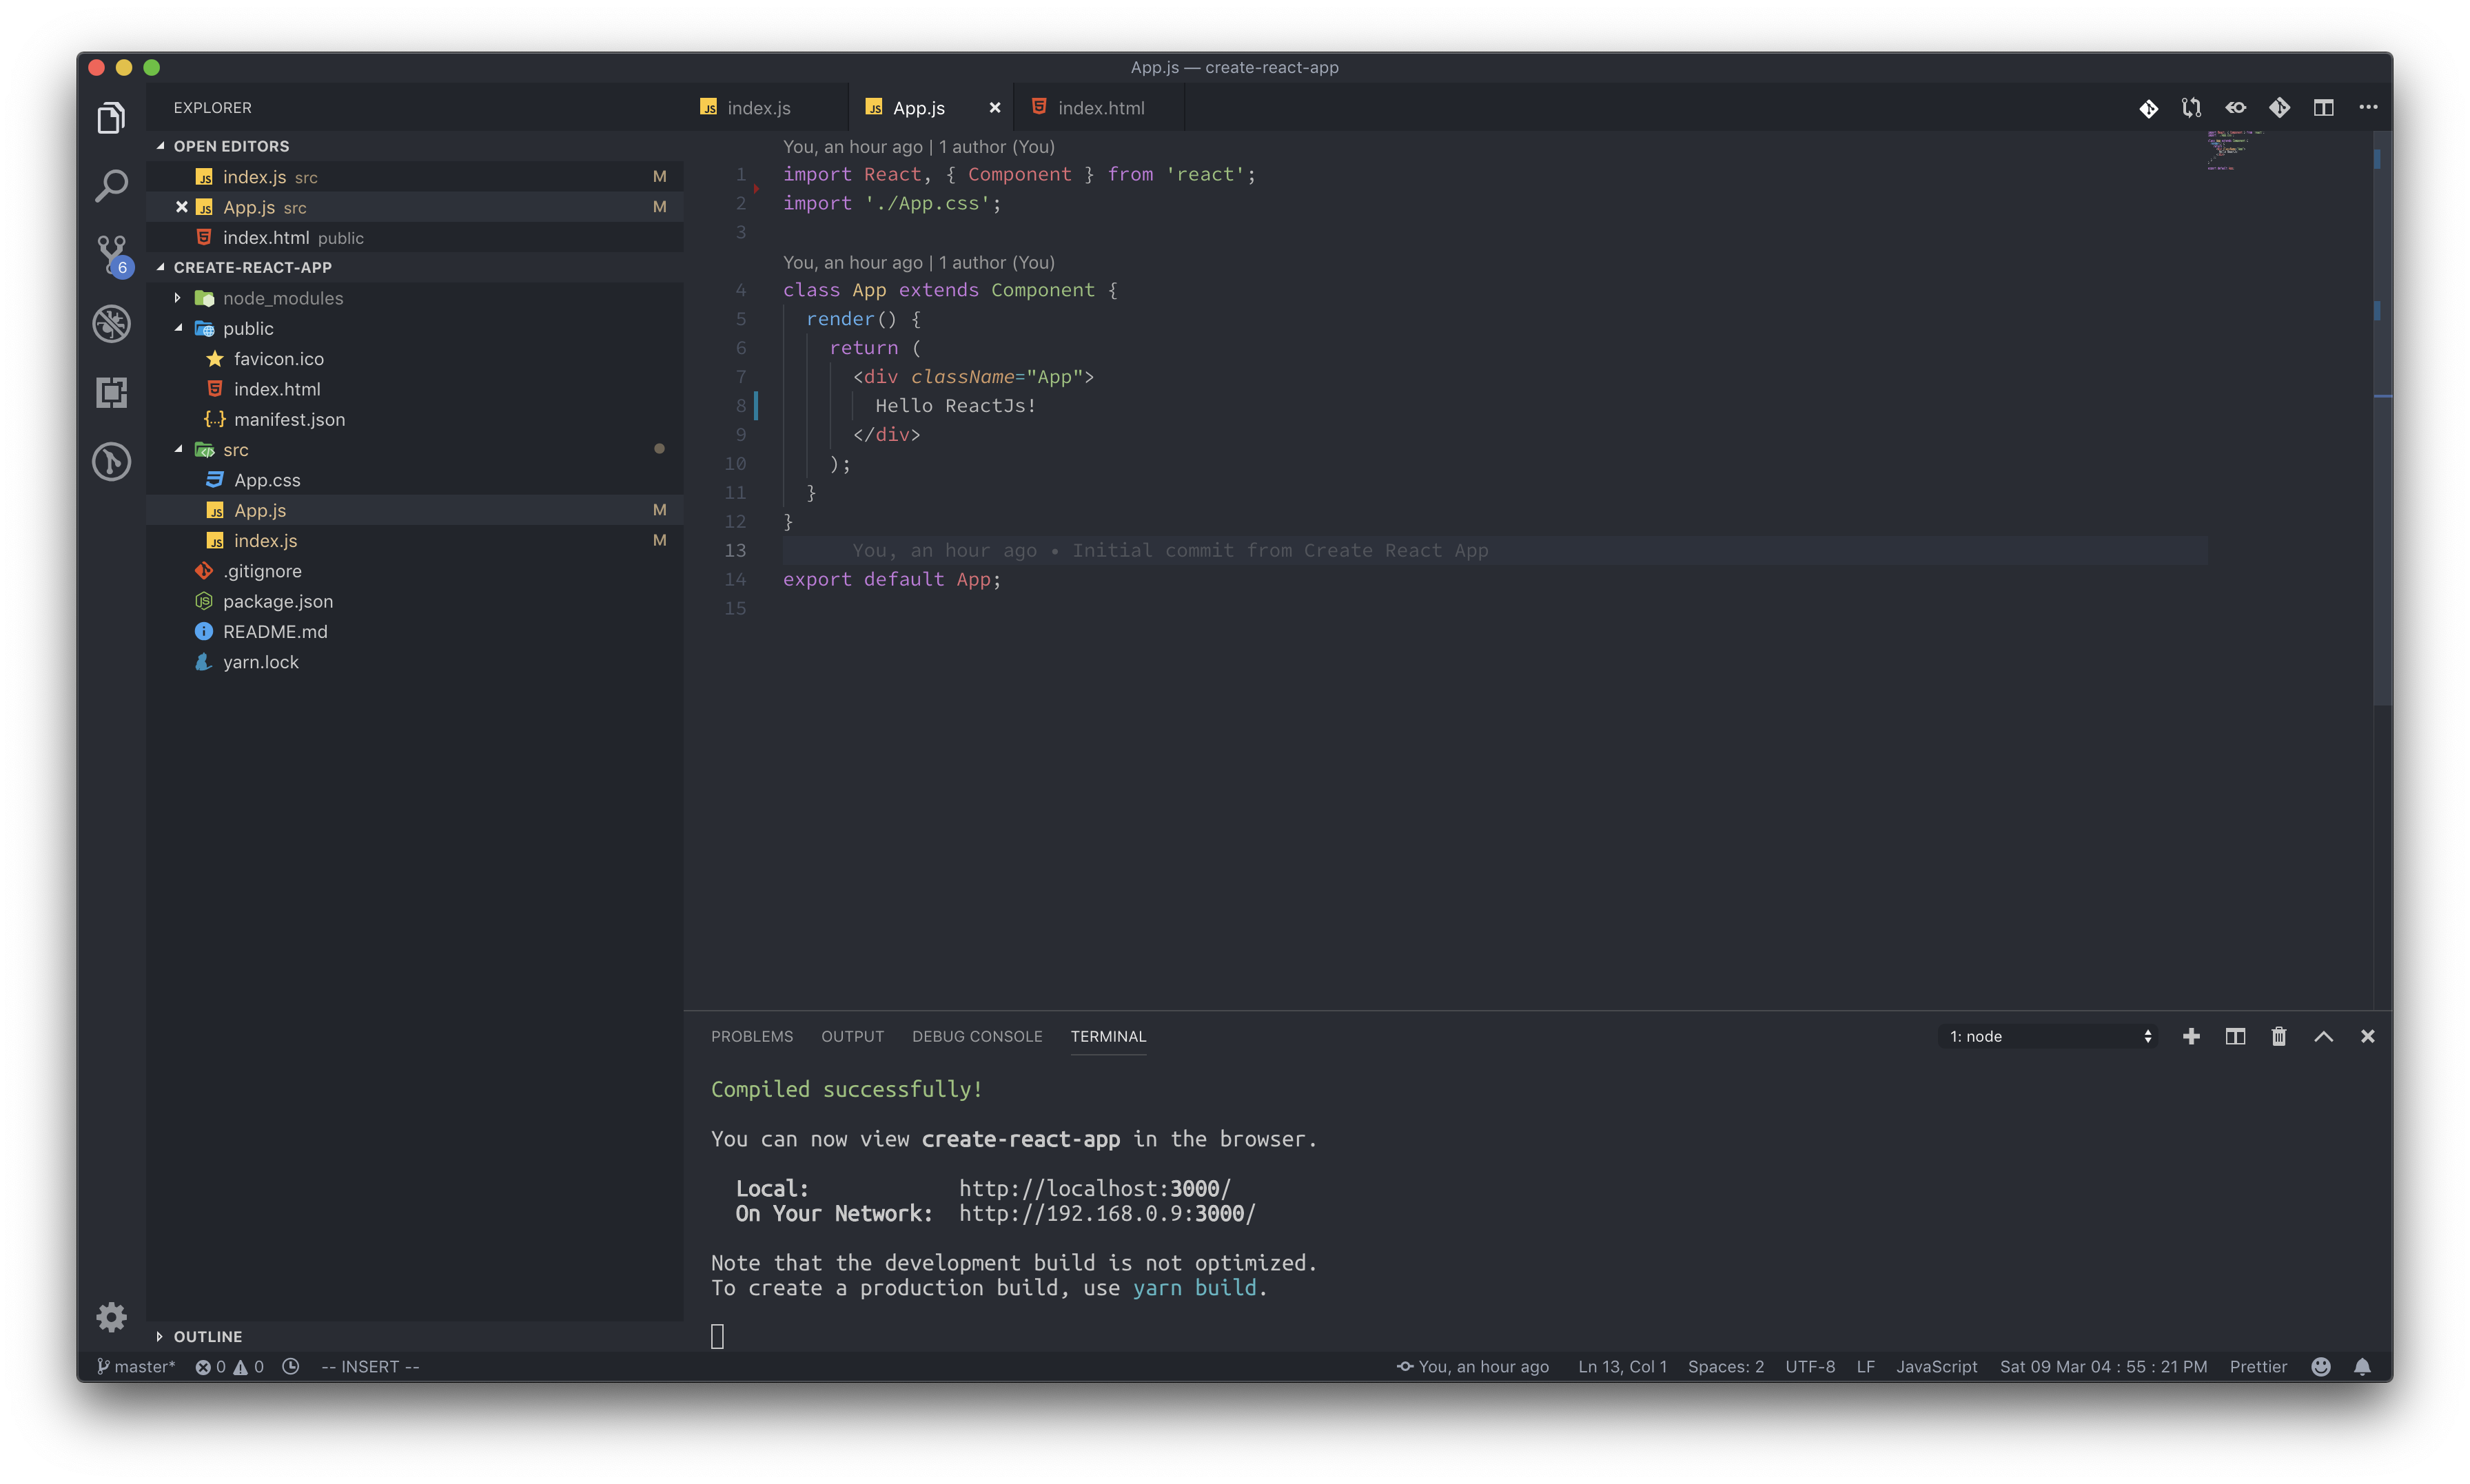Kill the terminal using trash icon
The width and height of the screenshot is (2470, 1484).
click(2279, 1036)
